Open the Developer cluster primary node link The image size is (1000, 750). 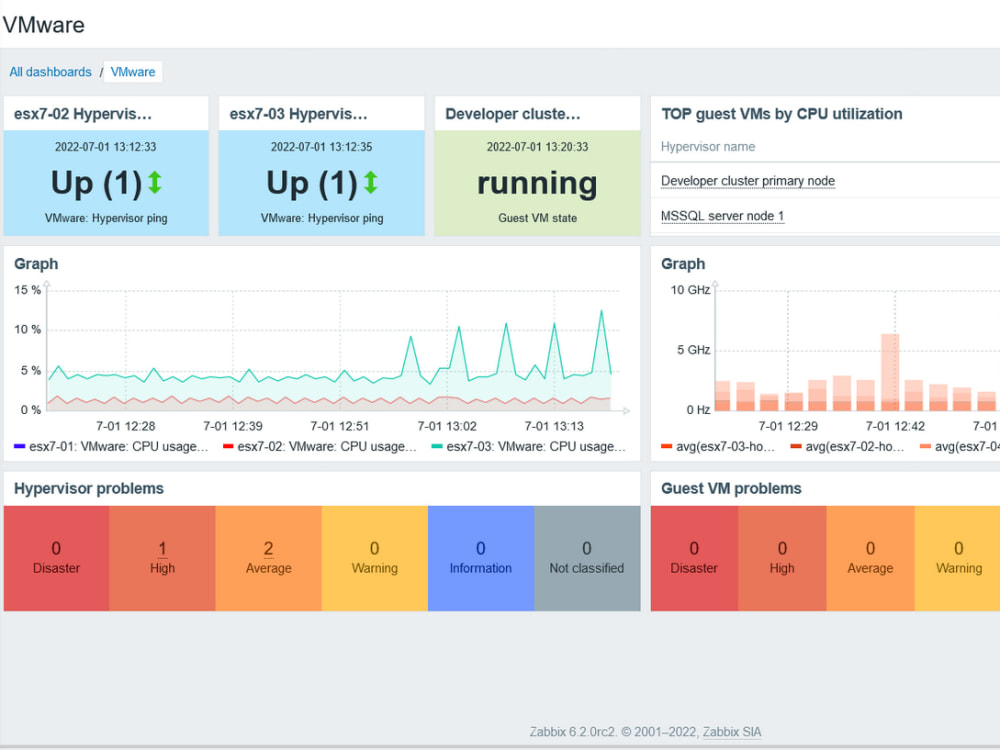tap(747, 181)
